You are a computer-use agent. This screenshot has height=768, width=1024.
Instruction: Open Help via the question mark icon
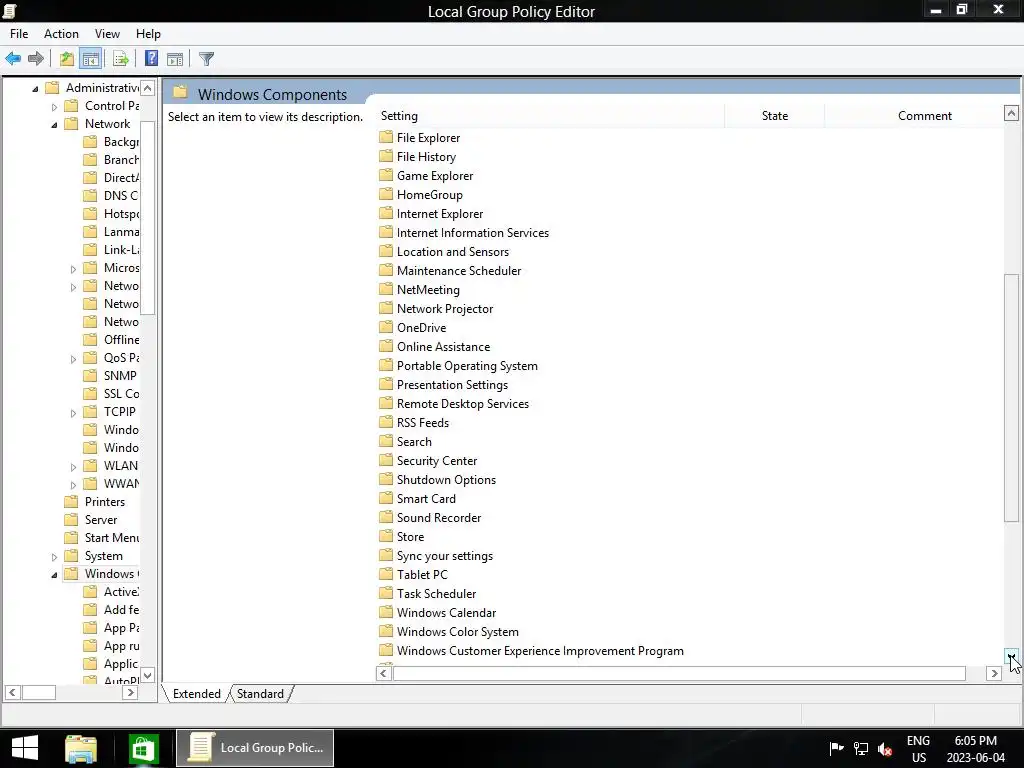click(x=151, y=59)
